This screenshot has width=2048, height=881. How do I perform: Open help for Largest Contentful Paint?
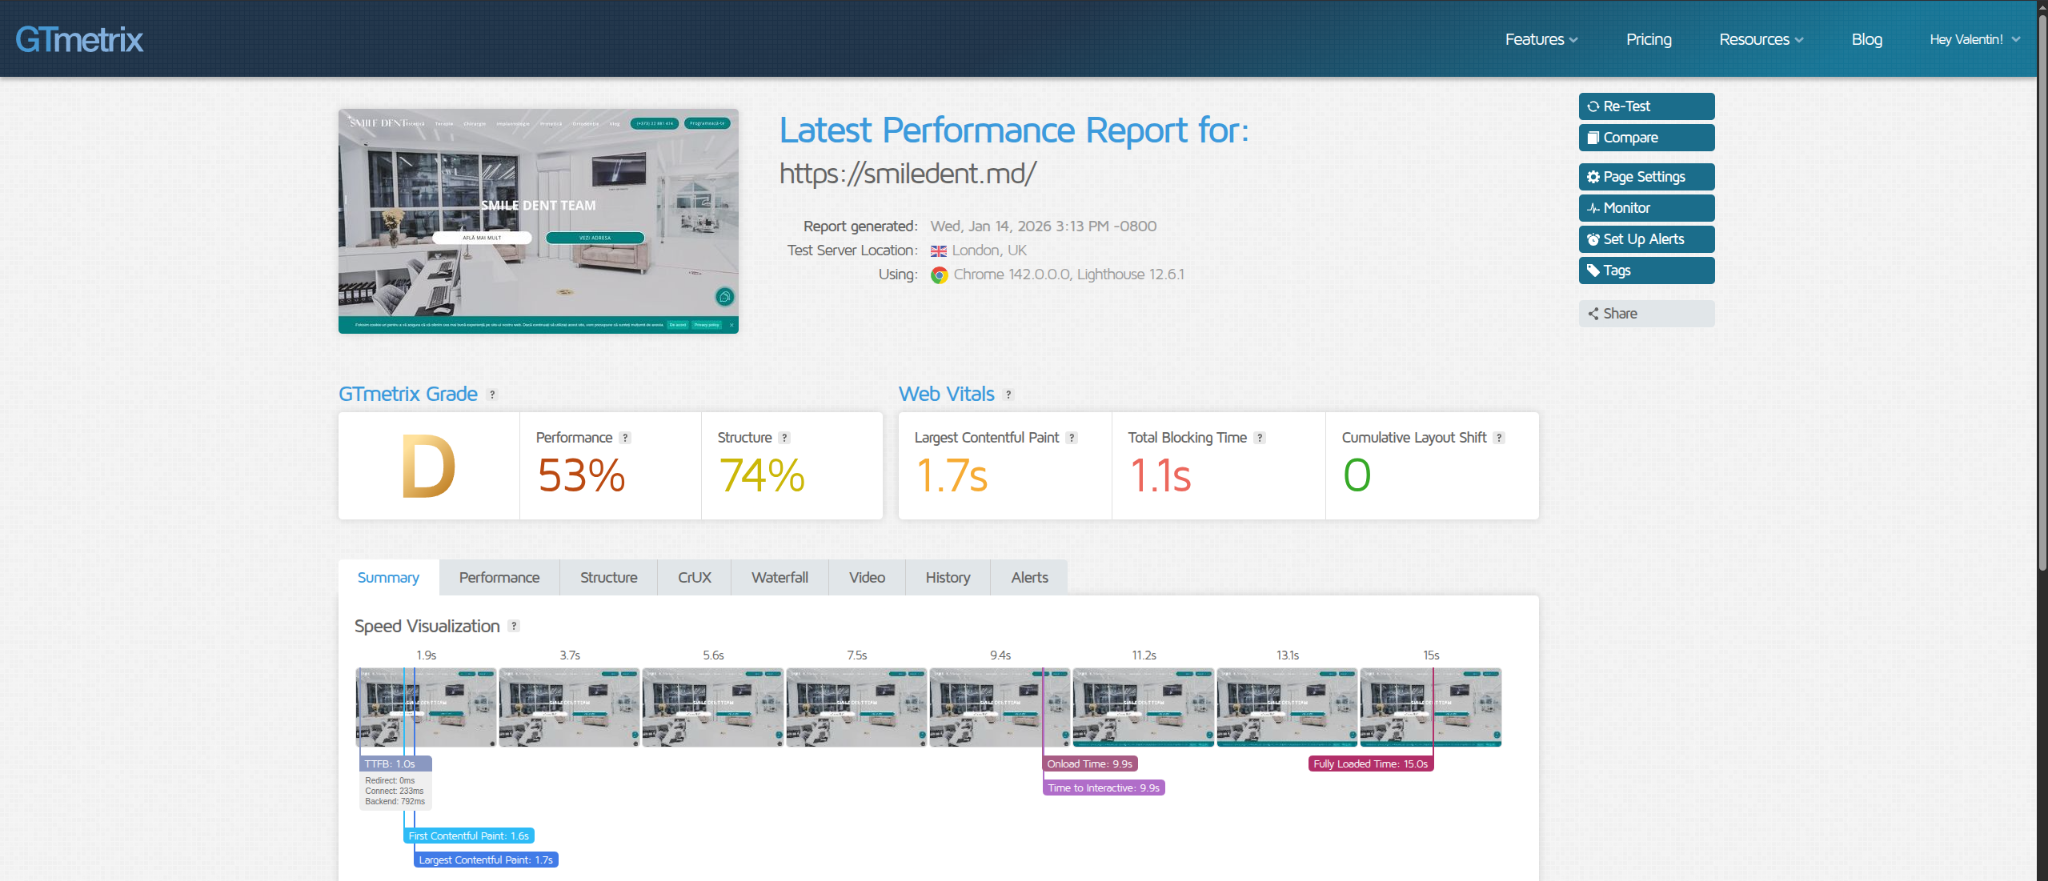(1071, 438)
